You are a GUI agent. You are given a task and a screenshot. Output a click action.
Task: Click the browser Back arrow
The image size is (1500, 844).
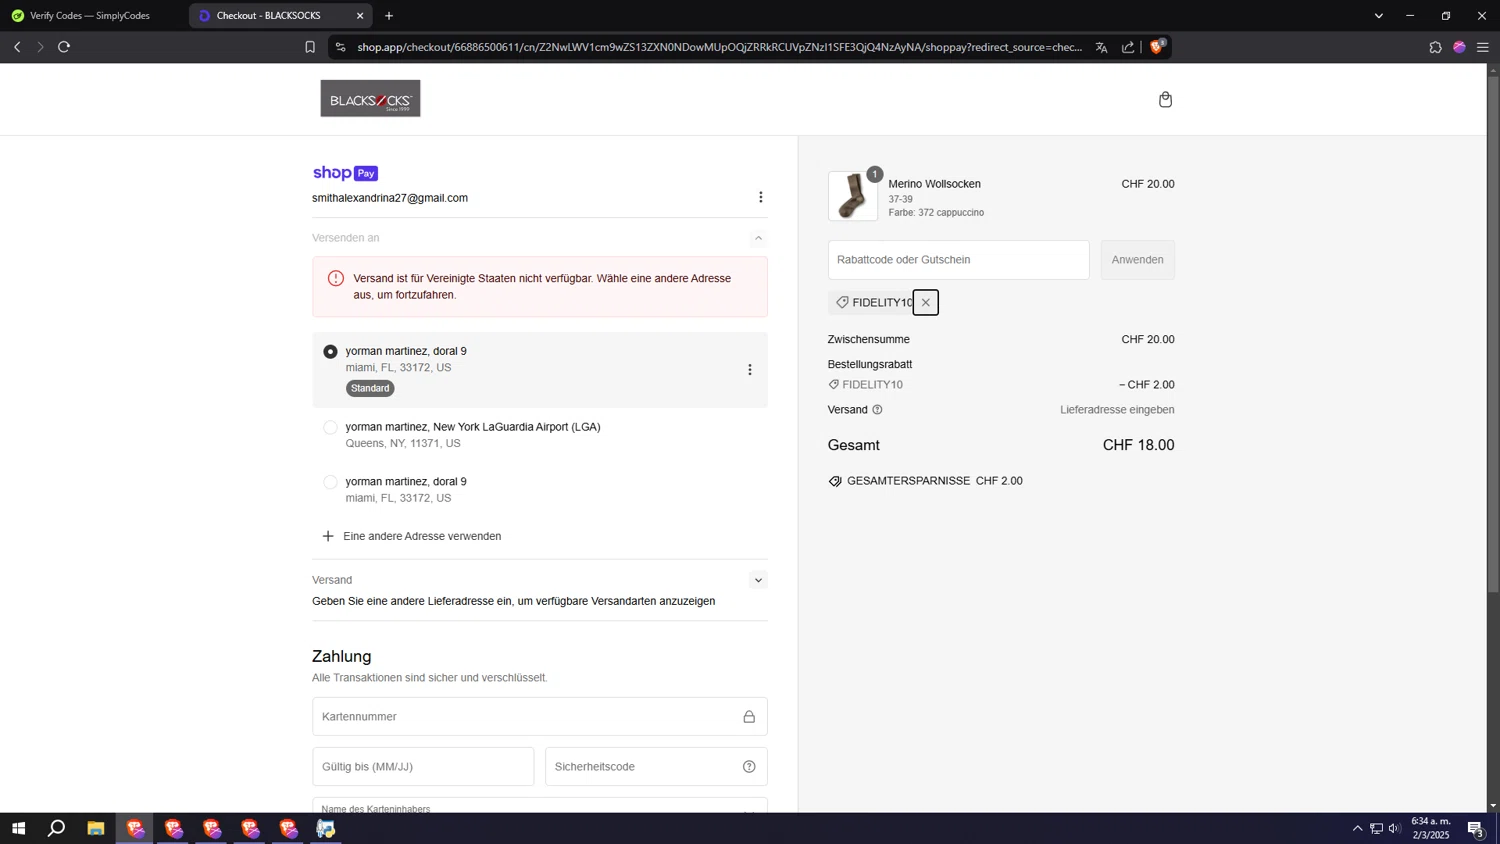(x=17, y=47)
